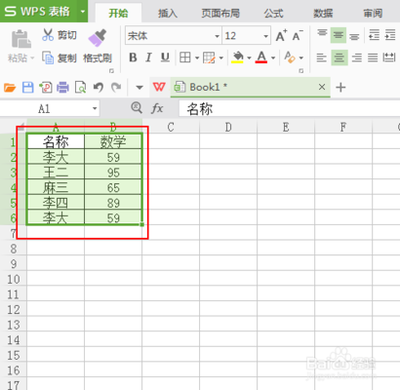
Task: Open the font color dropdown arrow
Action: click(273, 58)
